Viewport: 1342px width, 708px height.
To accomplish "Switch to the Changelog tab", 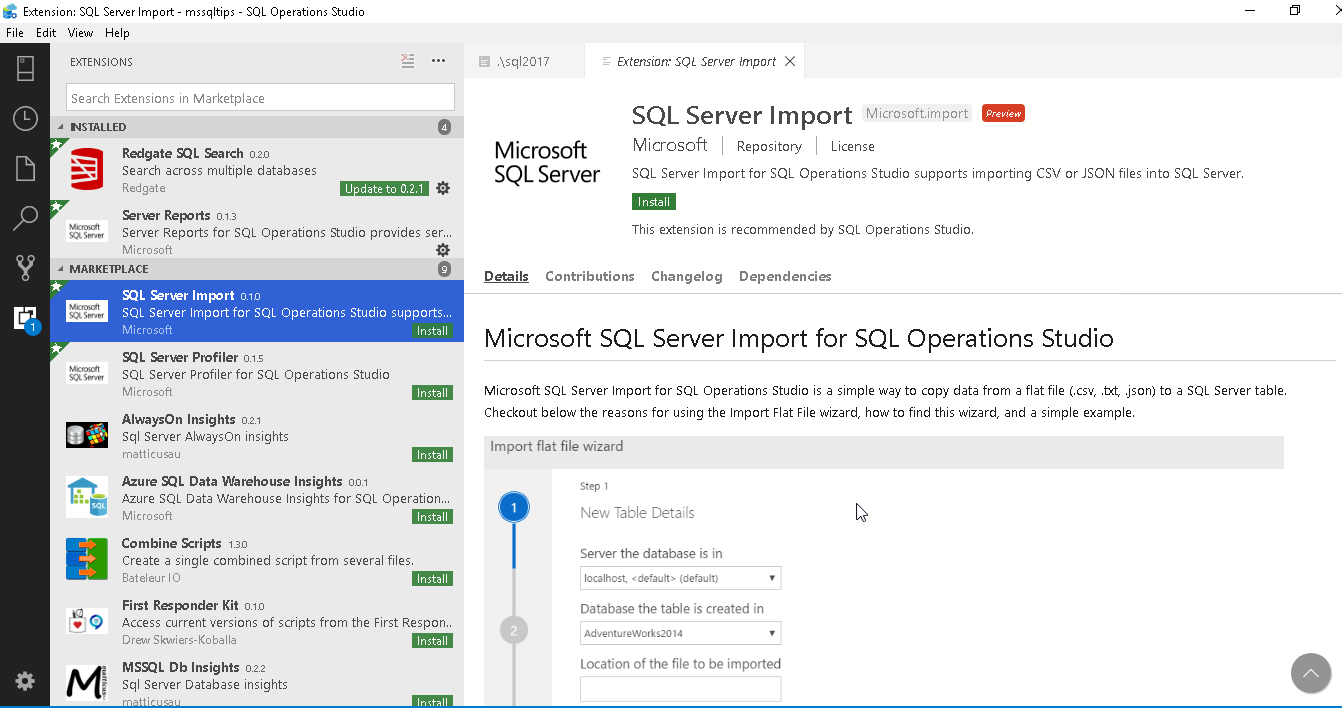I will click(686, 276).
